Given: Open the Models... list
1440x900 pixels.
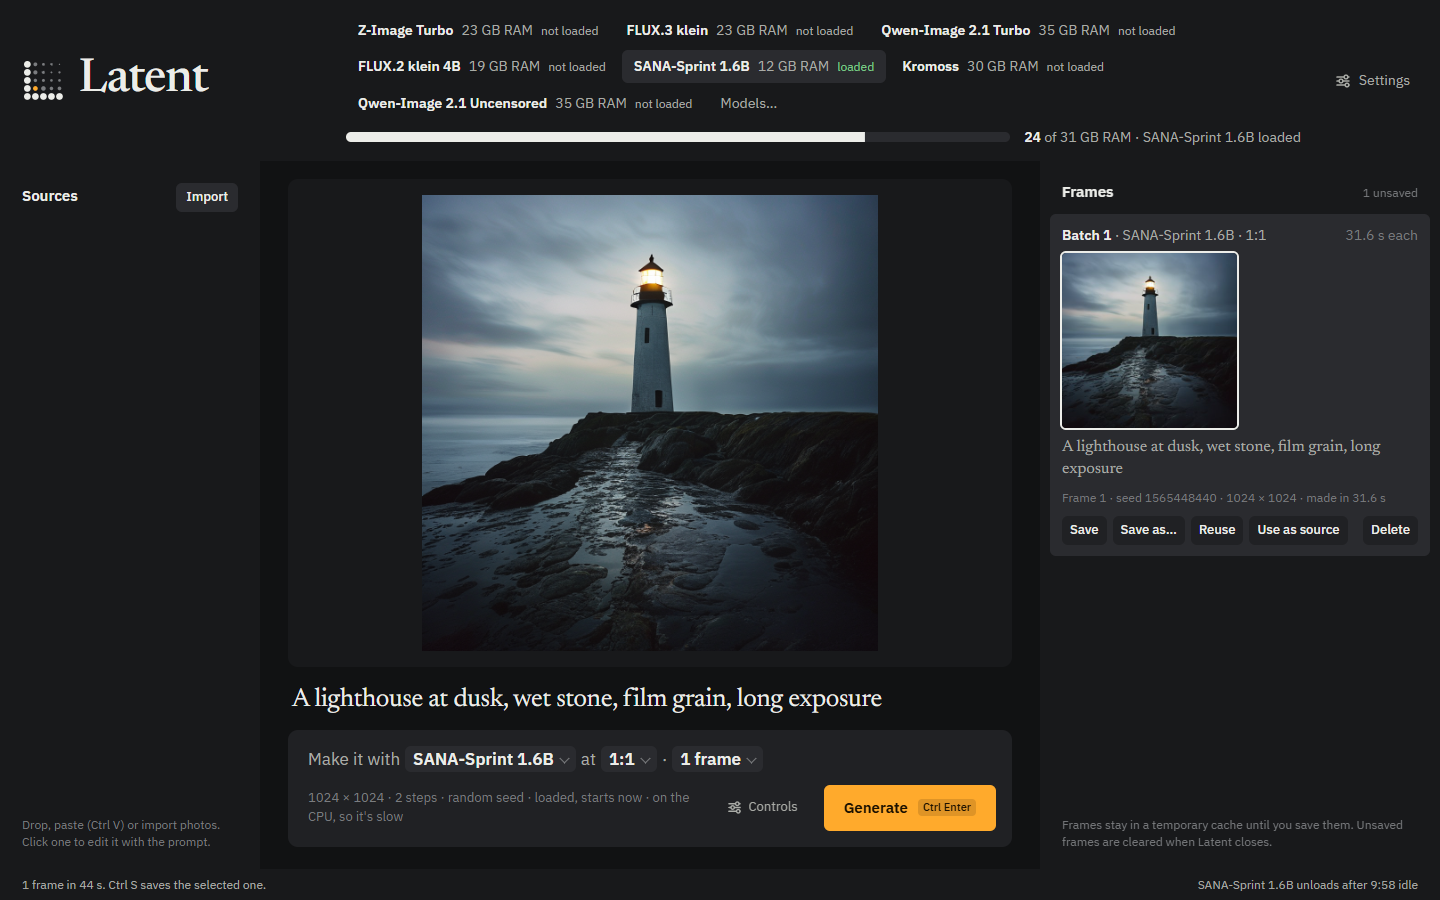Looking at the screenshot, I should point(748,103).
